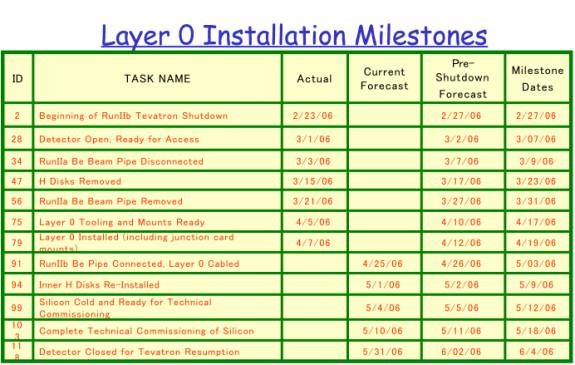
Task: Click the 4/25/06 current forecast cell
Action: (384, 263)
